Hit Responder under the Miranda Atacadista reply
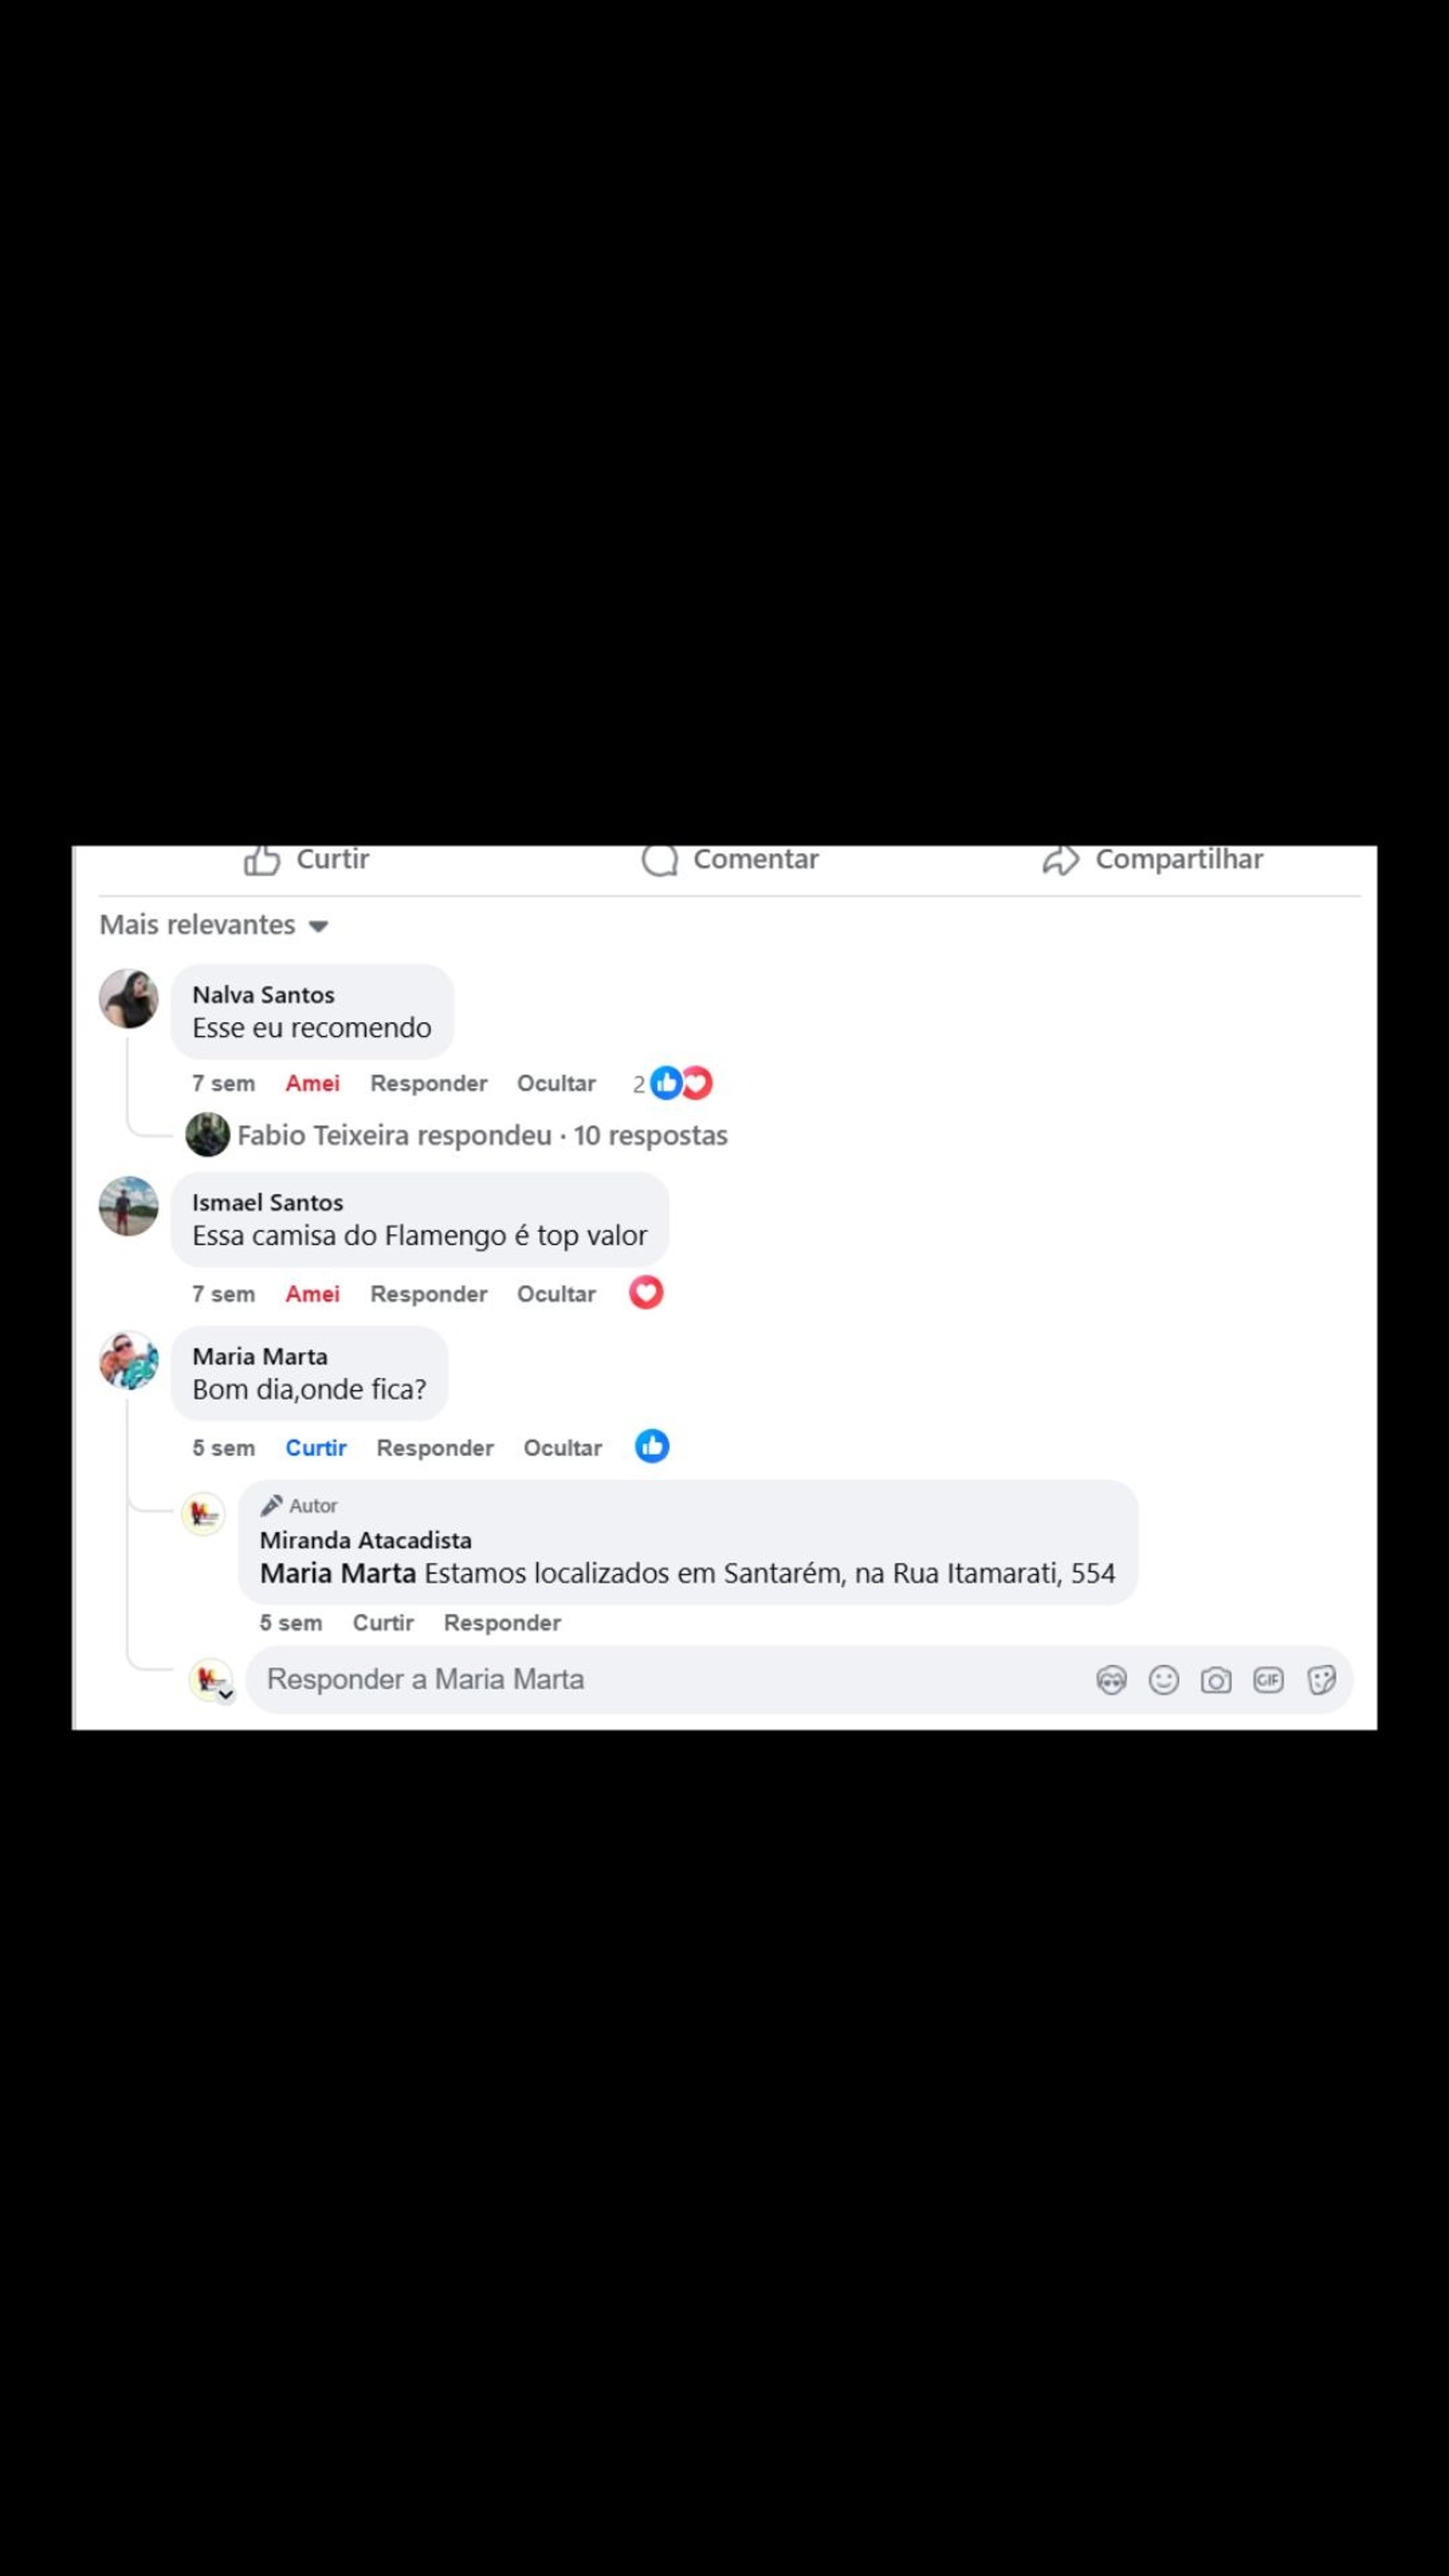 pos(502,1623)
